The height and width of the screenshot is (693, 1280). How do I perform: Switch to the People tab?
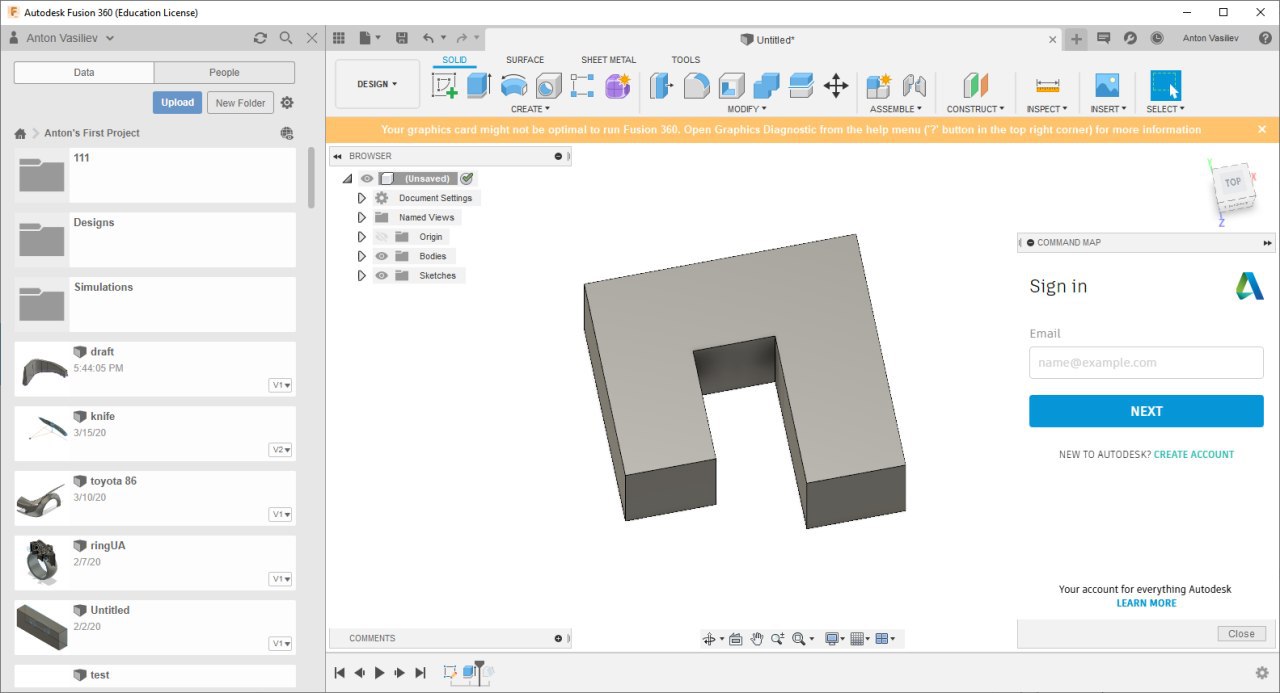point(224,72)
